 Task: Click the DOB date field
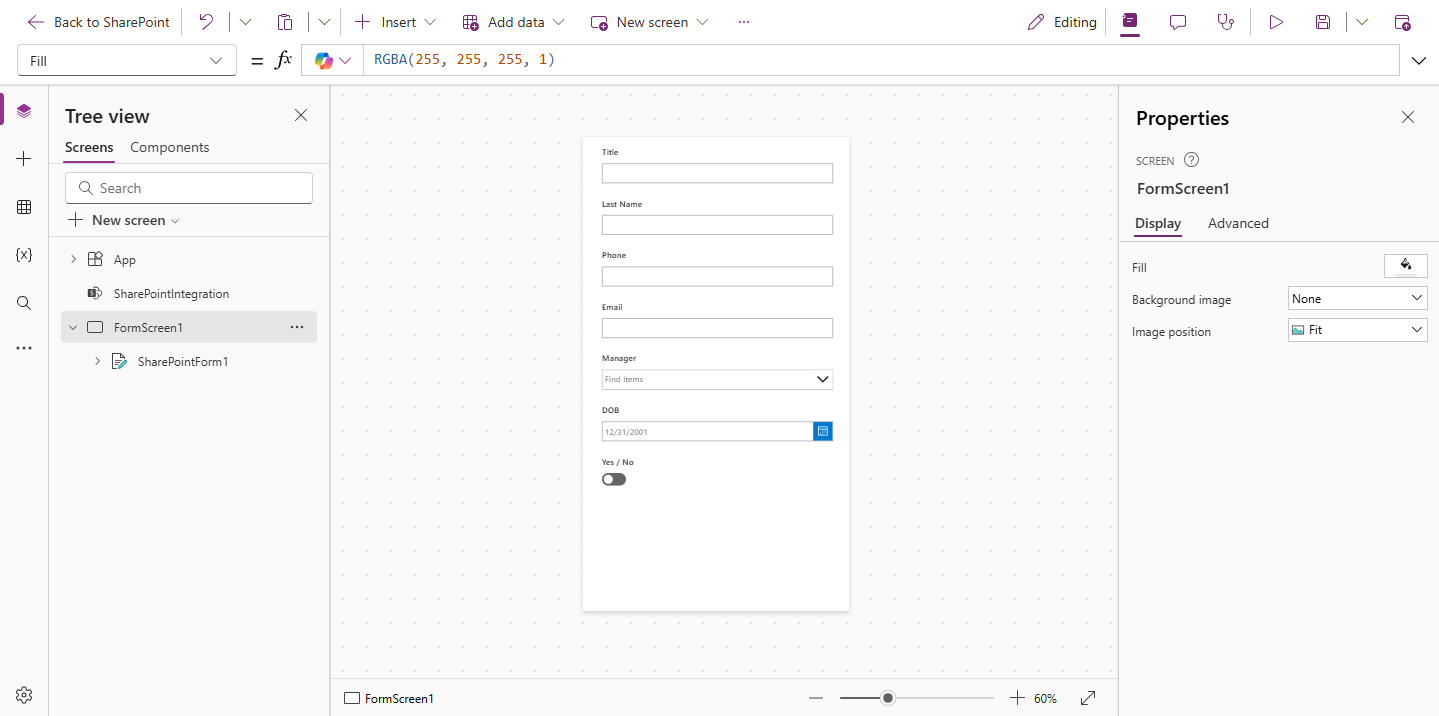(x=707, y=432)
